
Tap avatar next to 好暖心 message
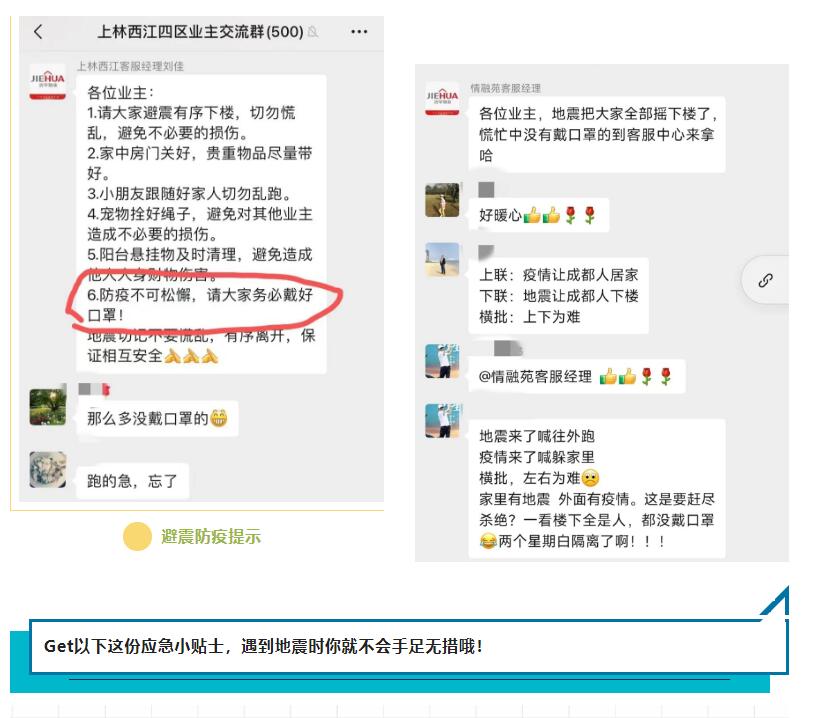(x=442, y=200)
